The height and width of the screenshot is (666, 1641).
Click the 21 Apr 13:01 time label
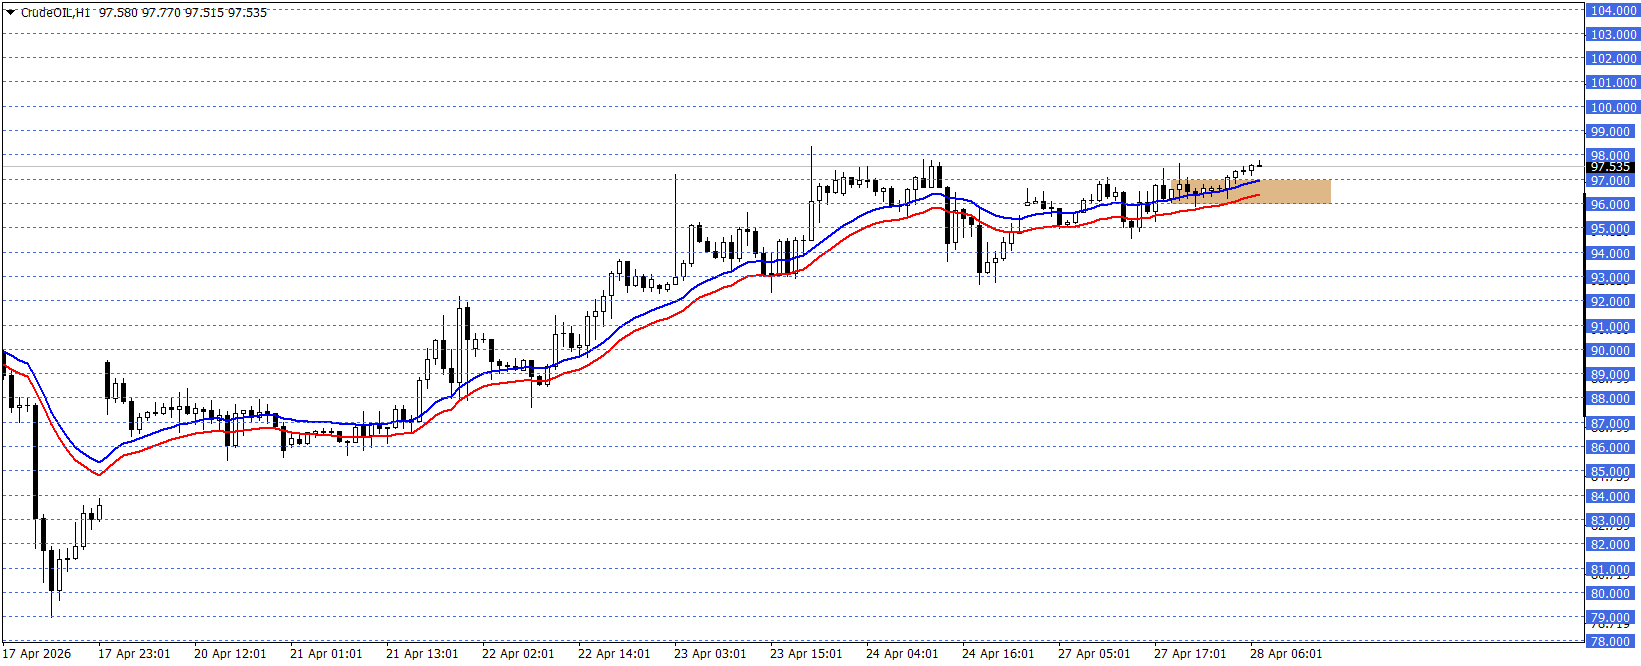[422, 654]
